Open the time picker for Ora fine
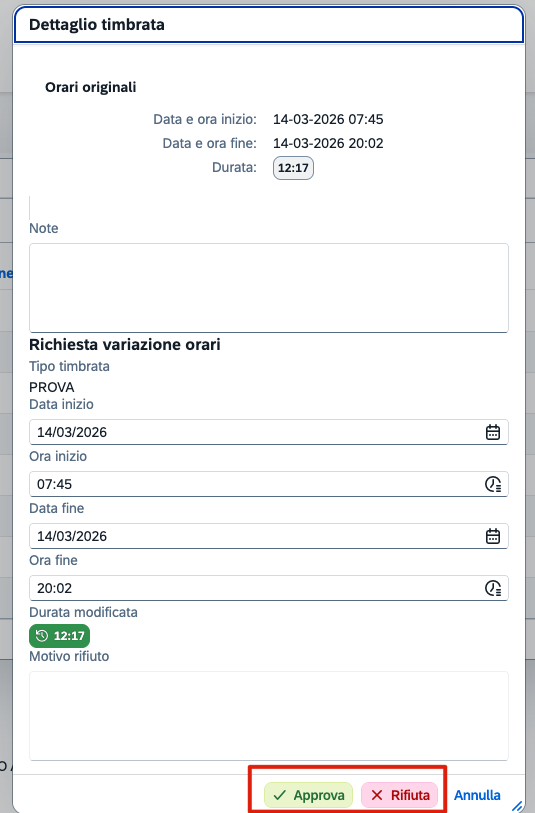535x813 pixels. [492, 588]
